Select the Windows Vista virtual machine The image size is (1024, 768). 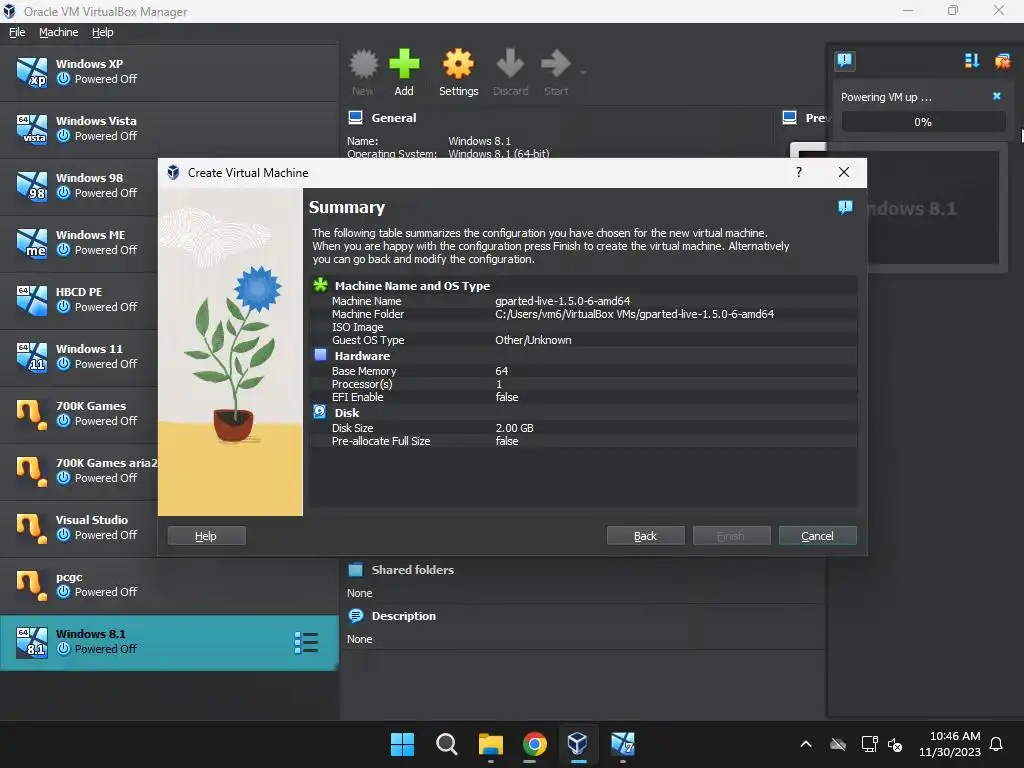tap(169, 129)
